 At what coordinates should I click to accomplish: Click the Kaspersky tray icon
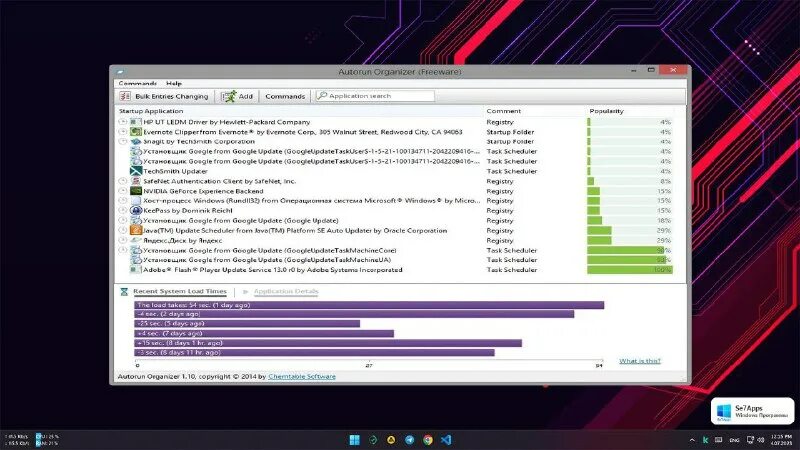pyautogui.click(x=705, y=440)
